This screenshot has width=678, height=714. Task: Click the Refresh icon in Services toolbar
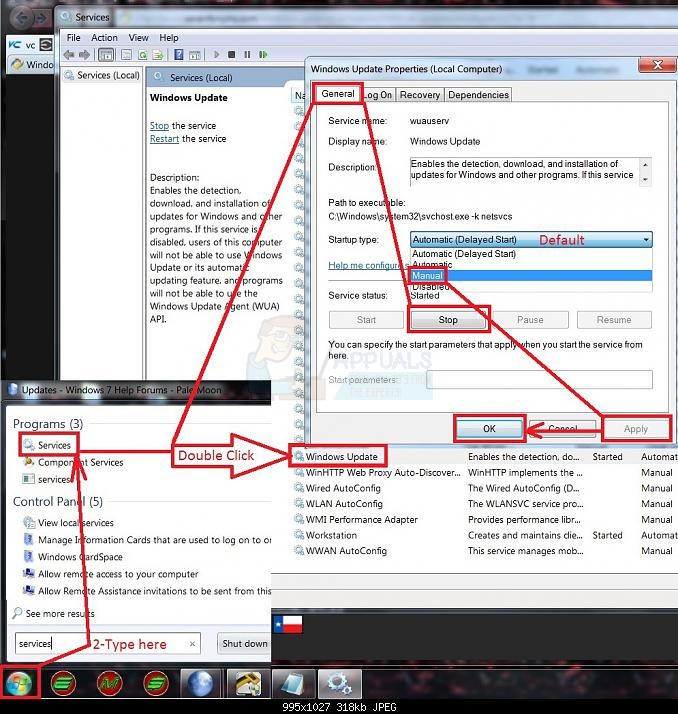pyautogui.click(x=143, y=55)
